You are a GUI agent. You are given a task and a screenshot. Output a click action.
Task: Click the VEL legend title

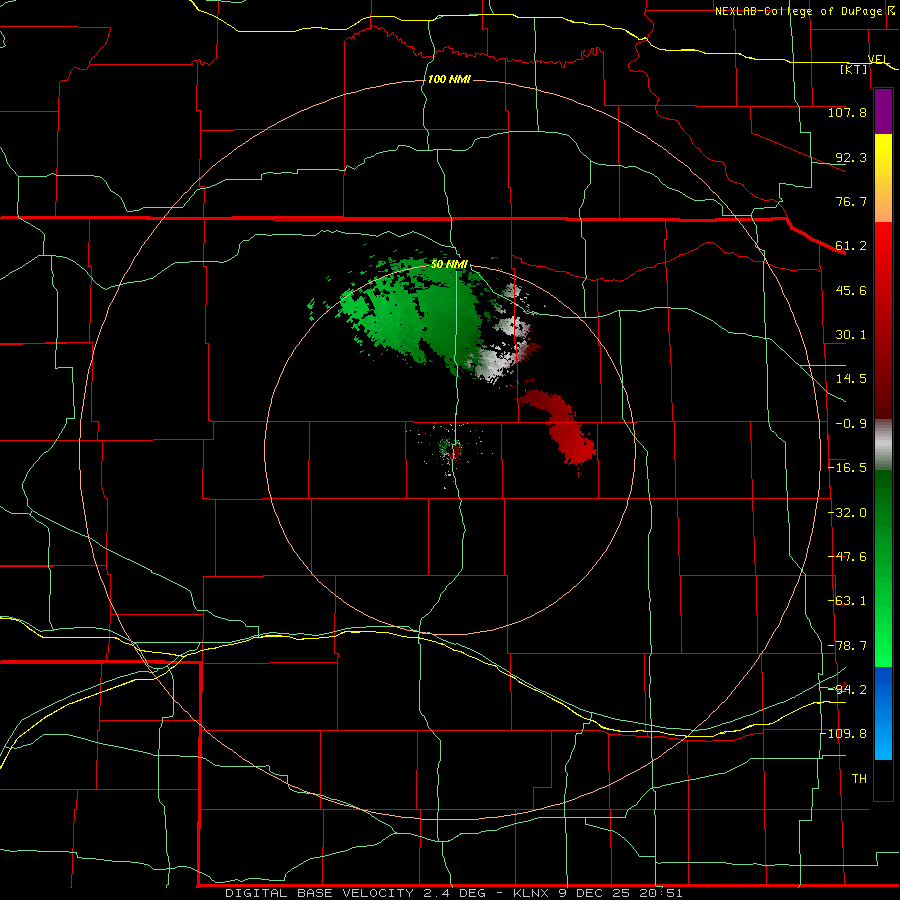tap(878, 59)
